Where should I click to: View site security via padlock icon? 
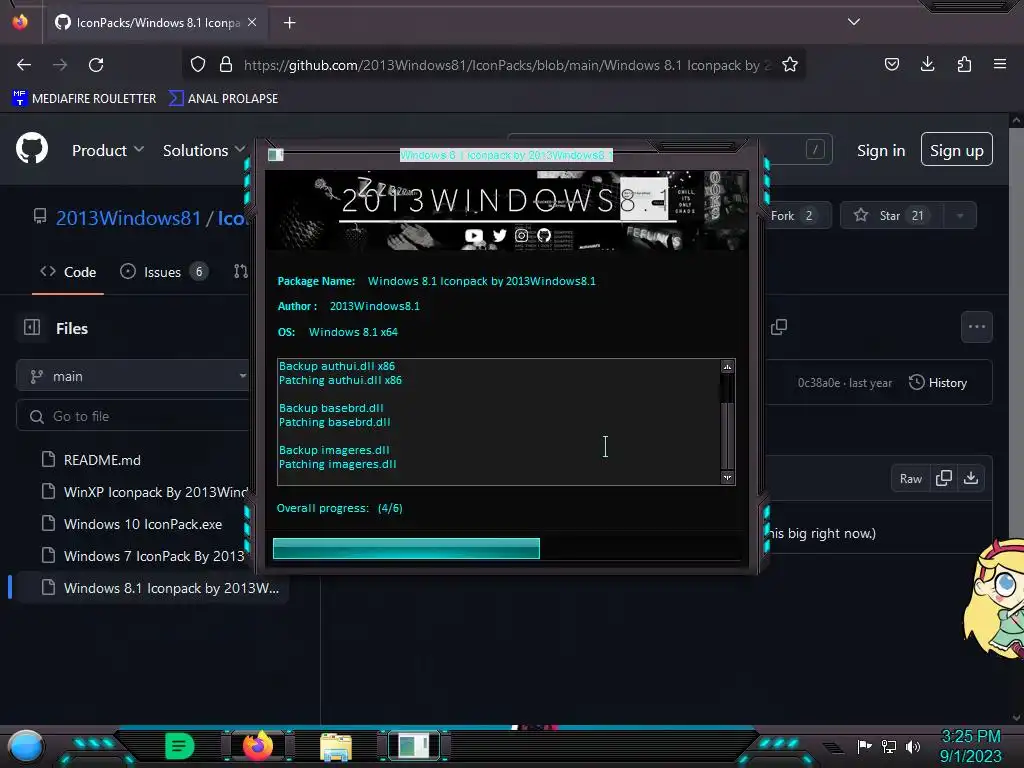(226, 65)
